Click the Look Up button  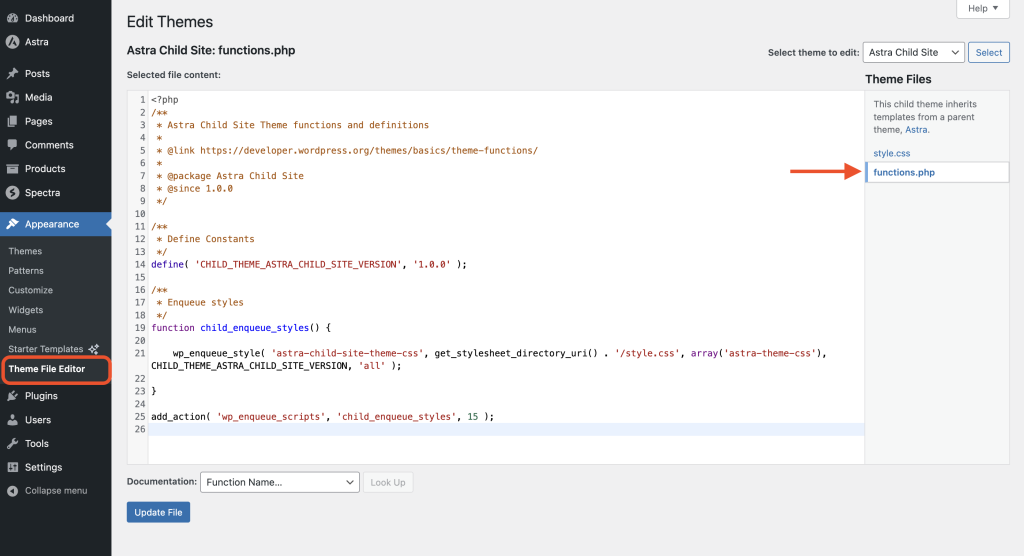pyautogui.click(x=388, y=482)
